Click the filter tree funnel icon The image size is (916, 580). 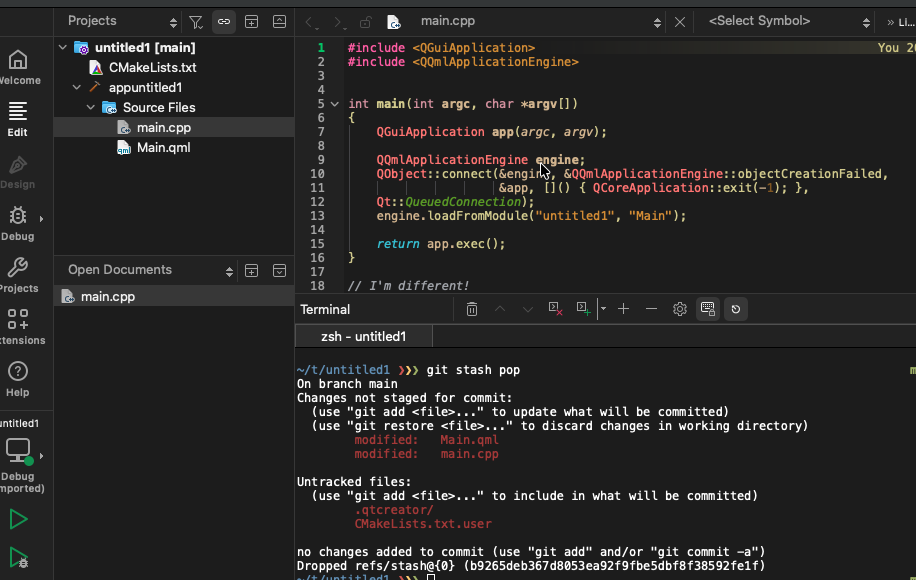click(x=196, y=21)
